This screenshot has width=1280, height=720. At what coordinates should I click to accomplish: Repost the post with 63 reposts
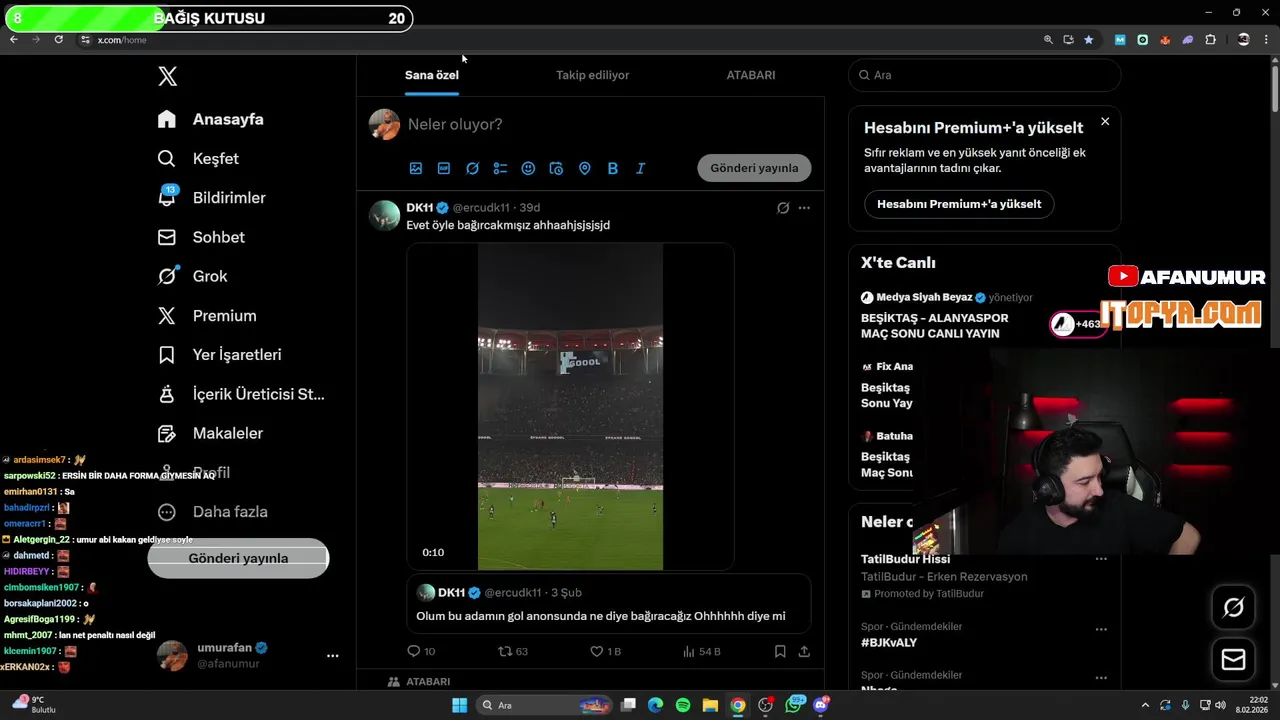pyautogui.click(x=513, y=651)
